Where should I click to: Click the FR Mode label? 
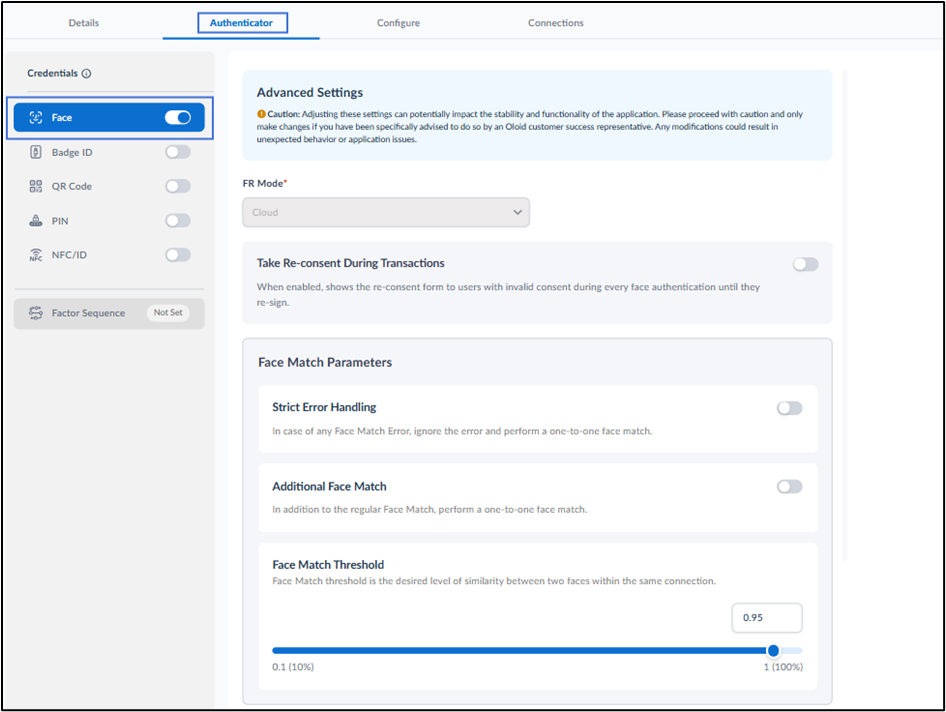[x=263, y=183]
